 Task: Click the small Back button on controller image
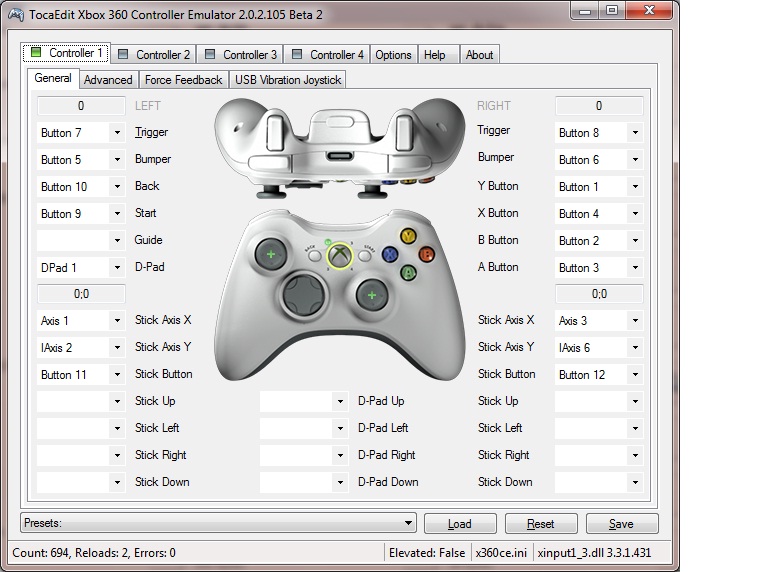click(x=314, y=256)
